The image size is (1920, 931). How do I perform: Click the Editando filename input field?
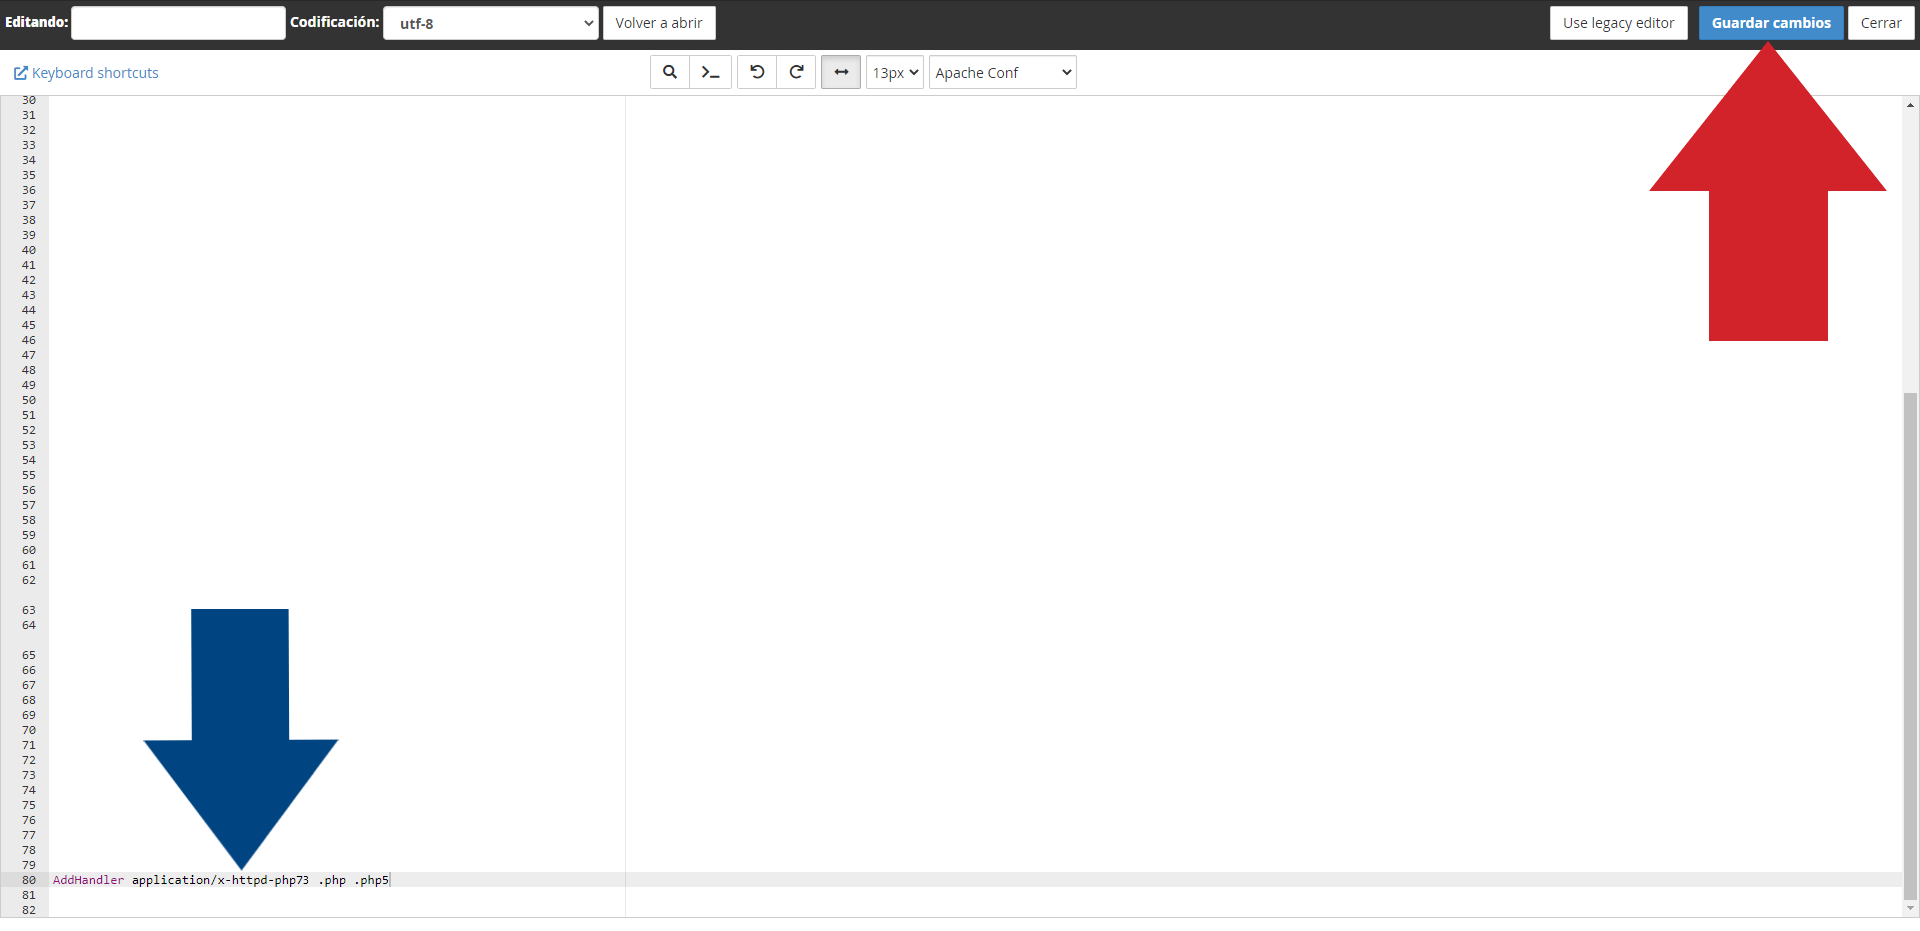178,23
